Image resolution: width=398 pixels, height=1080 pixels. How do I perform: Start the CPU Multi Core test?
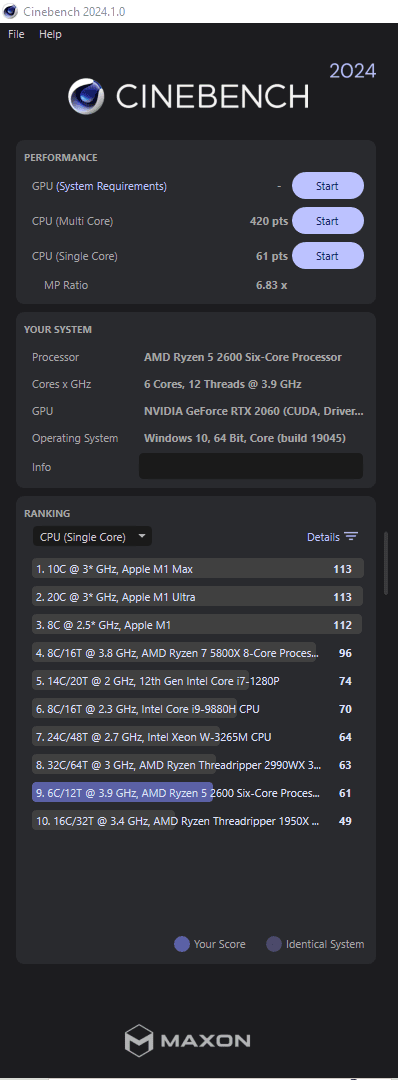click(328, 221)
